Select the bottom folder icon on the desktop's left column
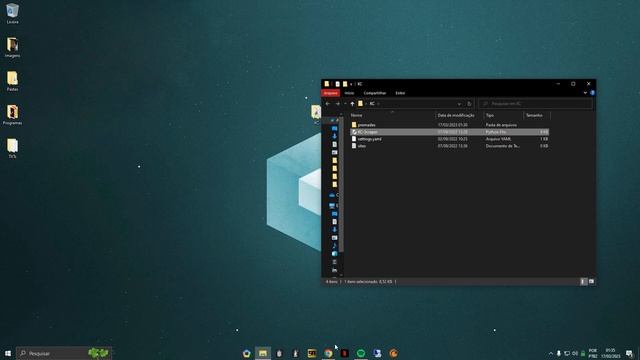This screenshot has width=640, height=360. tap(12, 148)
